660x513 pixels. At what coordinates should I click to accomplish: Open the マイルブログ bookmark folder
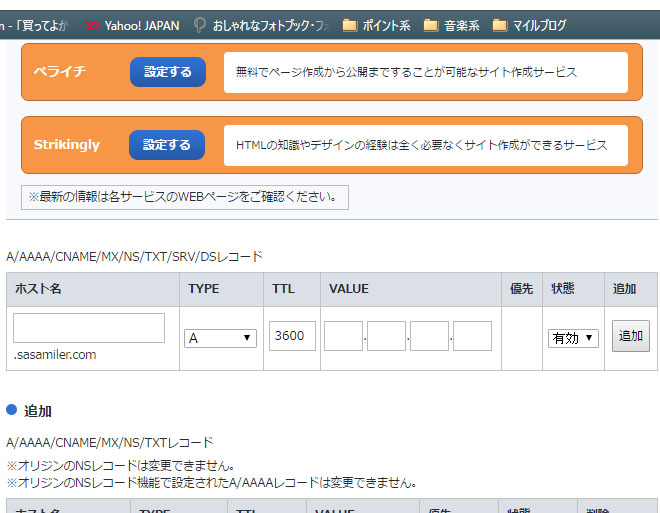coord(530,26)
